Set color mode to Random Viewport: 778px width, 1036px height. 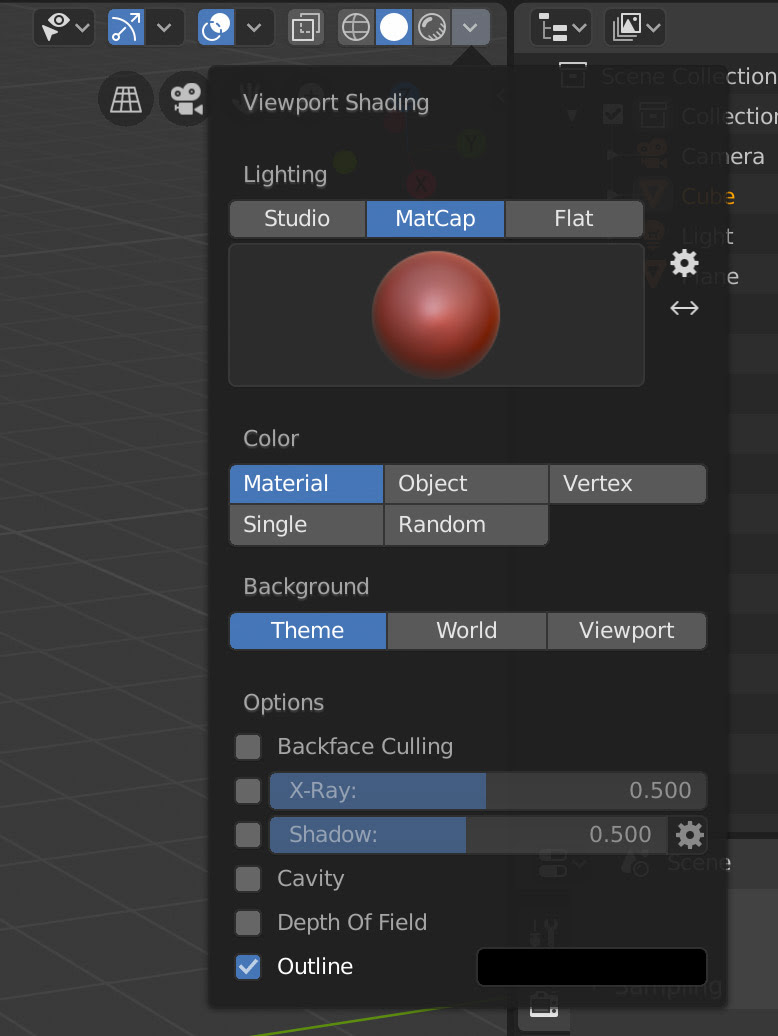point(466,525)
